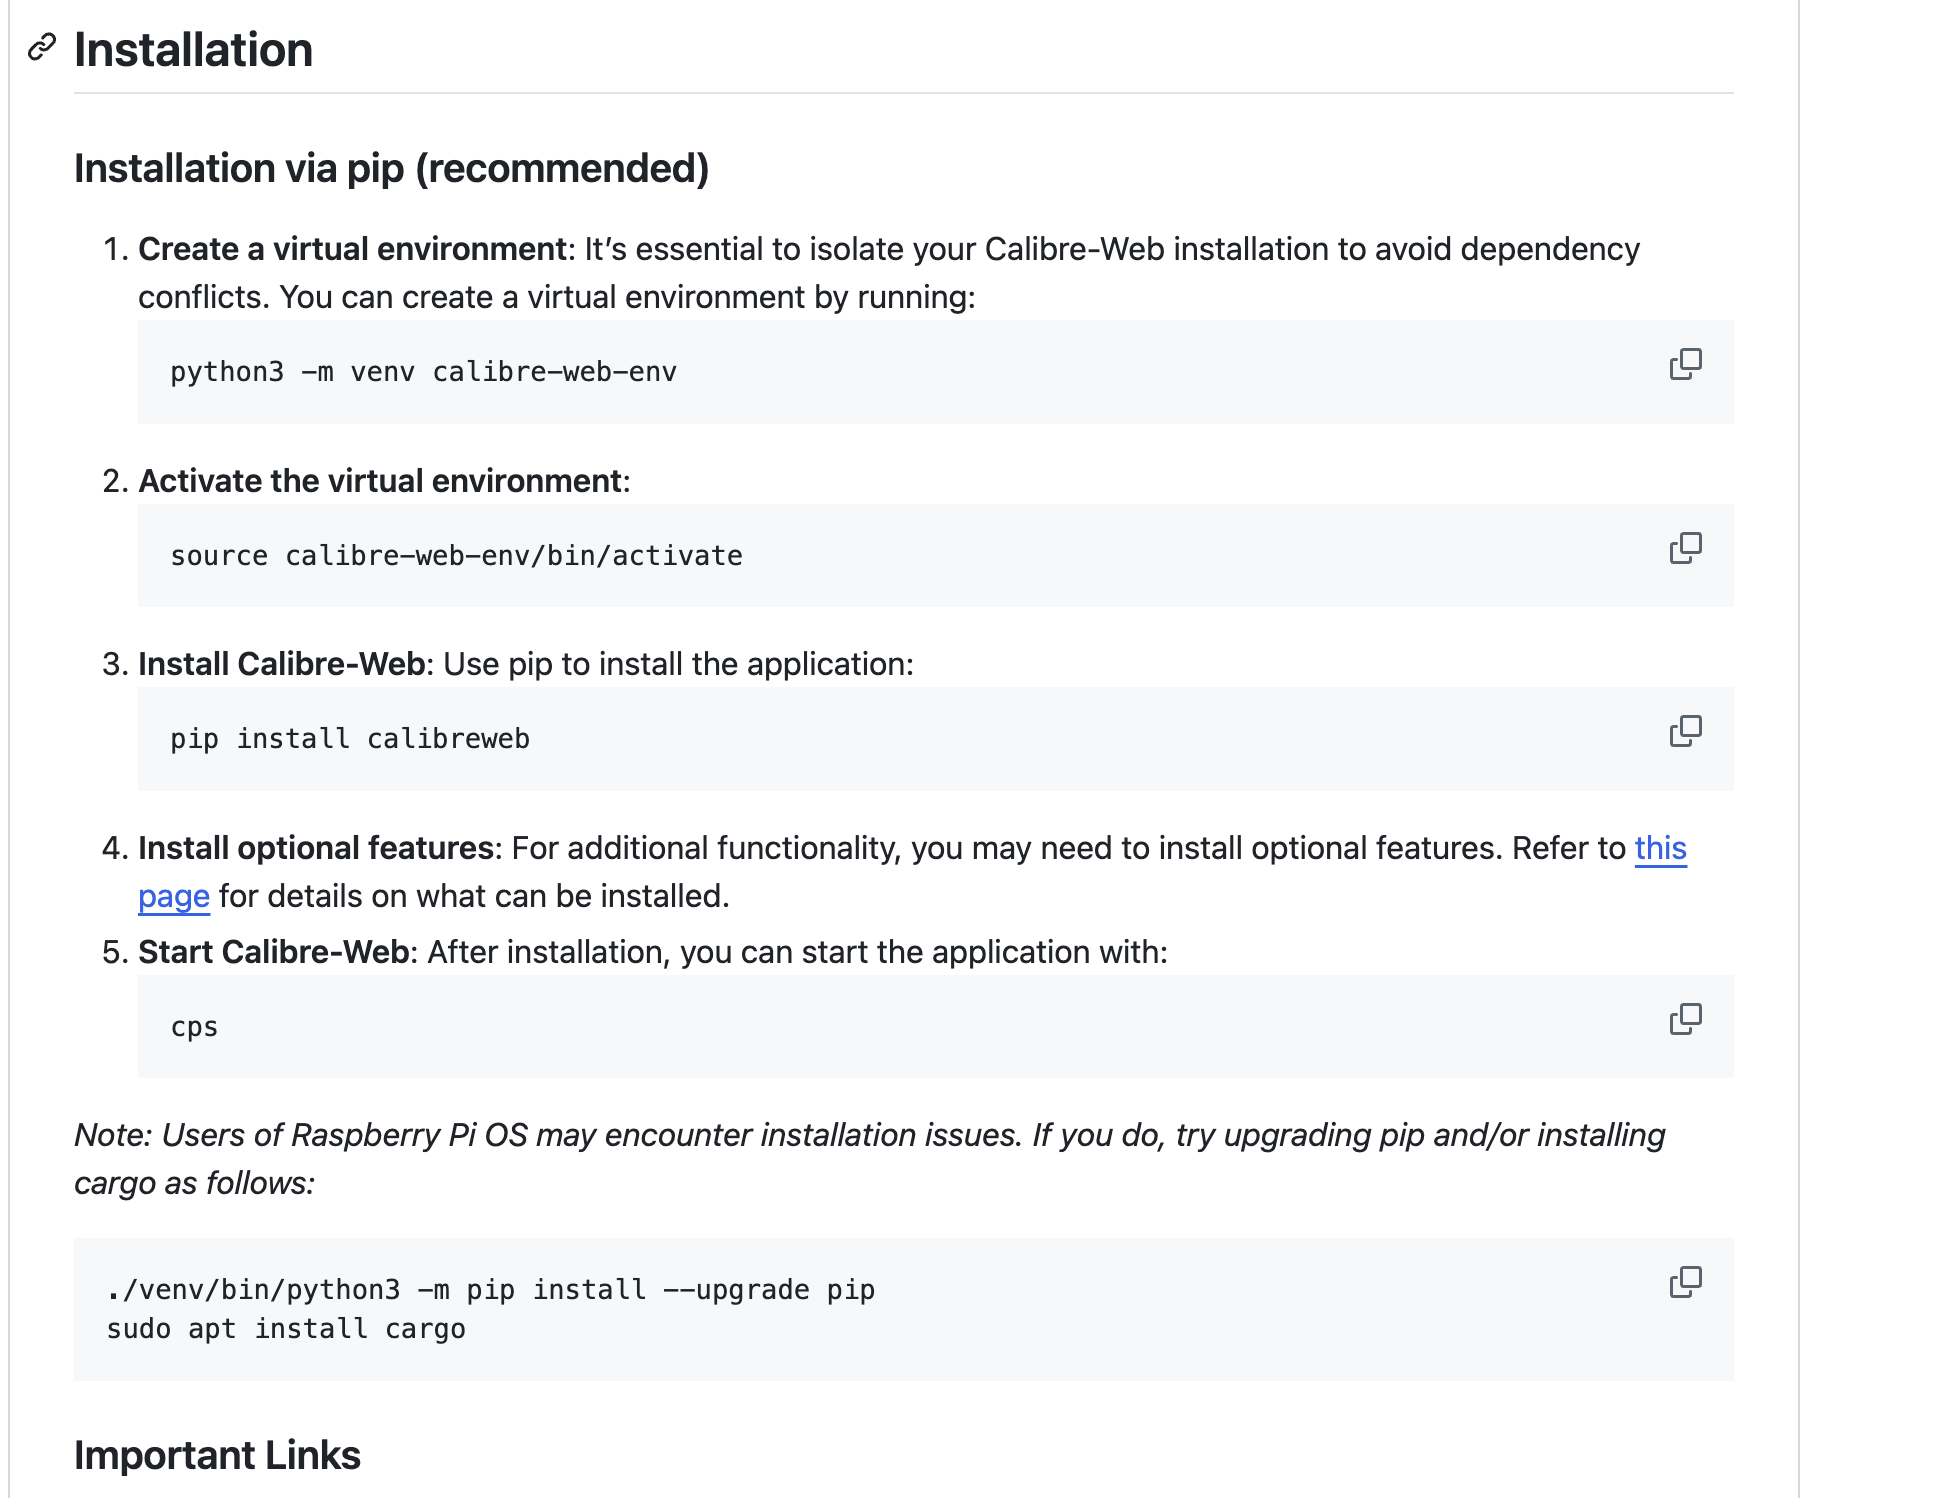
Task: Click the bold "Create a virtual environment" text
Action: coord(352,249)
